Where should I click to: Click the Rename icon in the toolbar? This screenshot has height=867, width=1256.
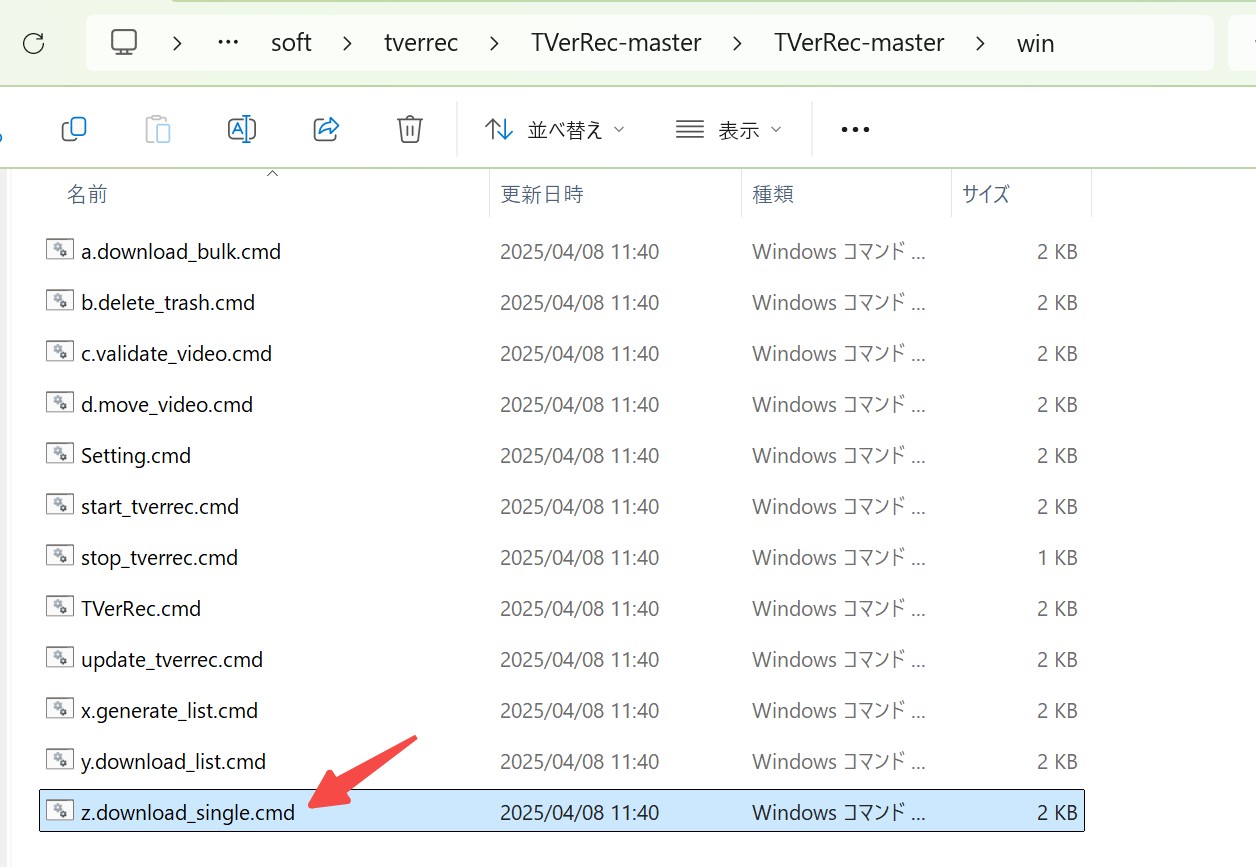point(242,129)
